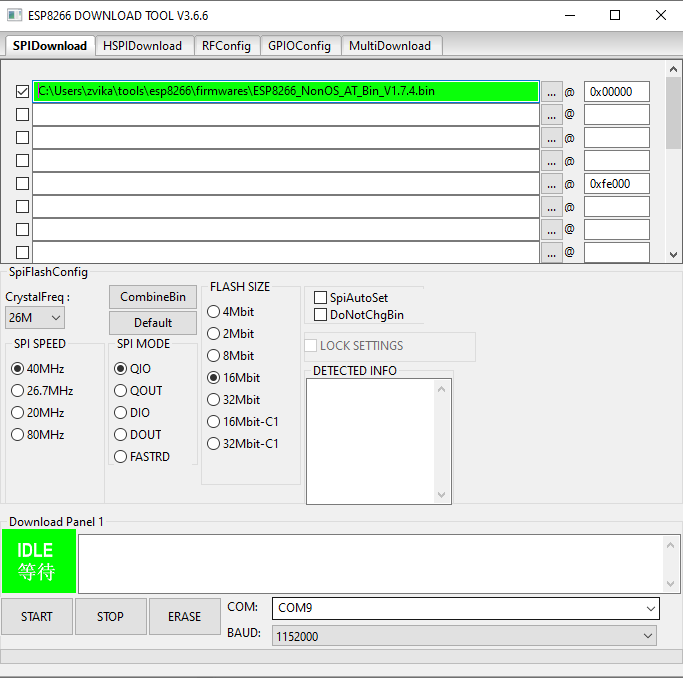Image resolution: width=683 pixels, height=678 pixels.
Task: Maximize the ESP8266 Download Tool window
Action: click(x=615, y=15)
